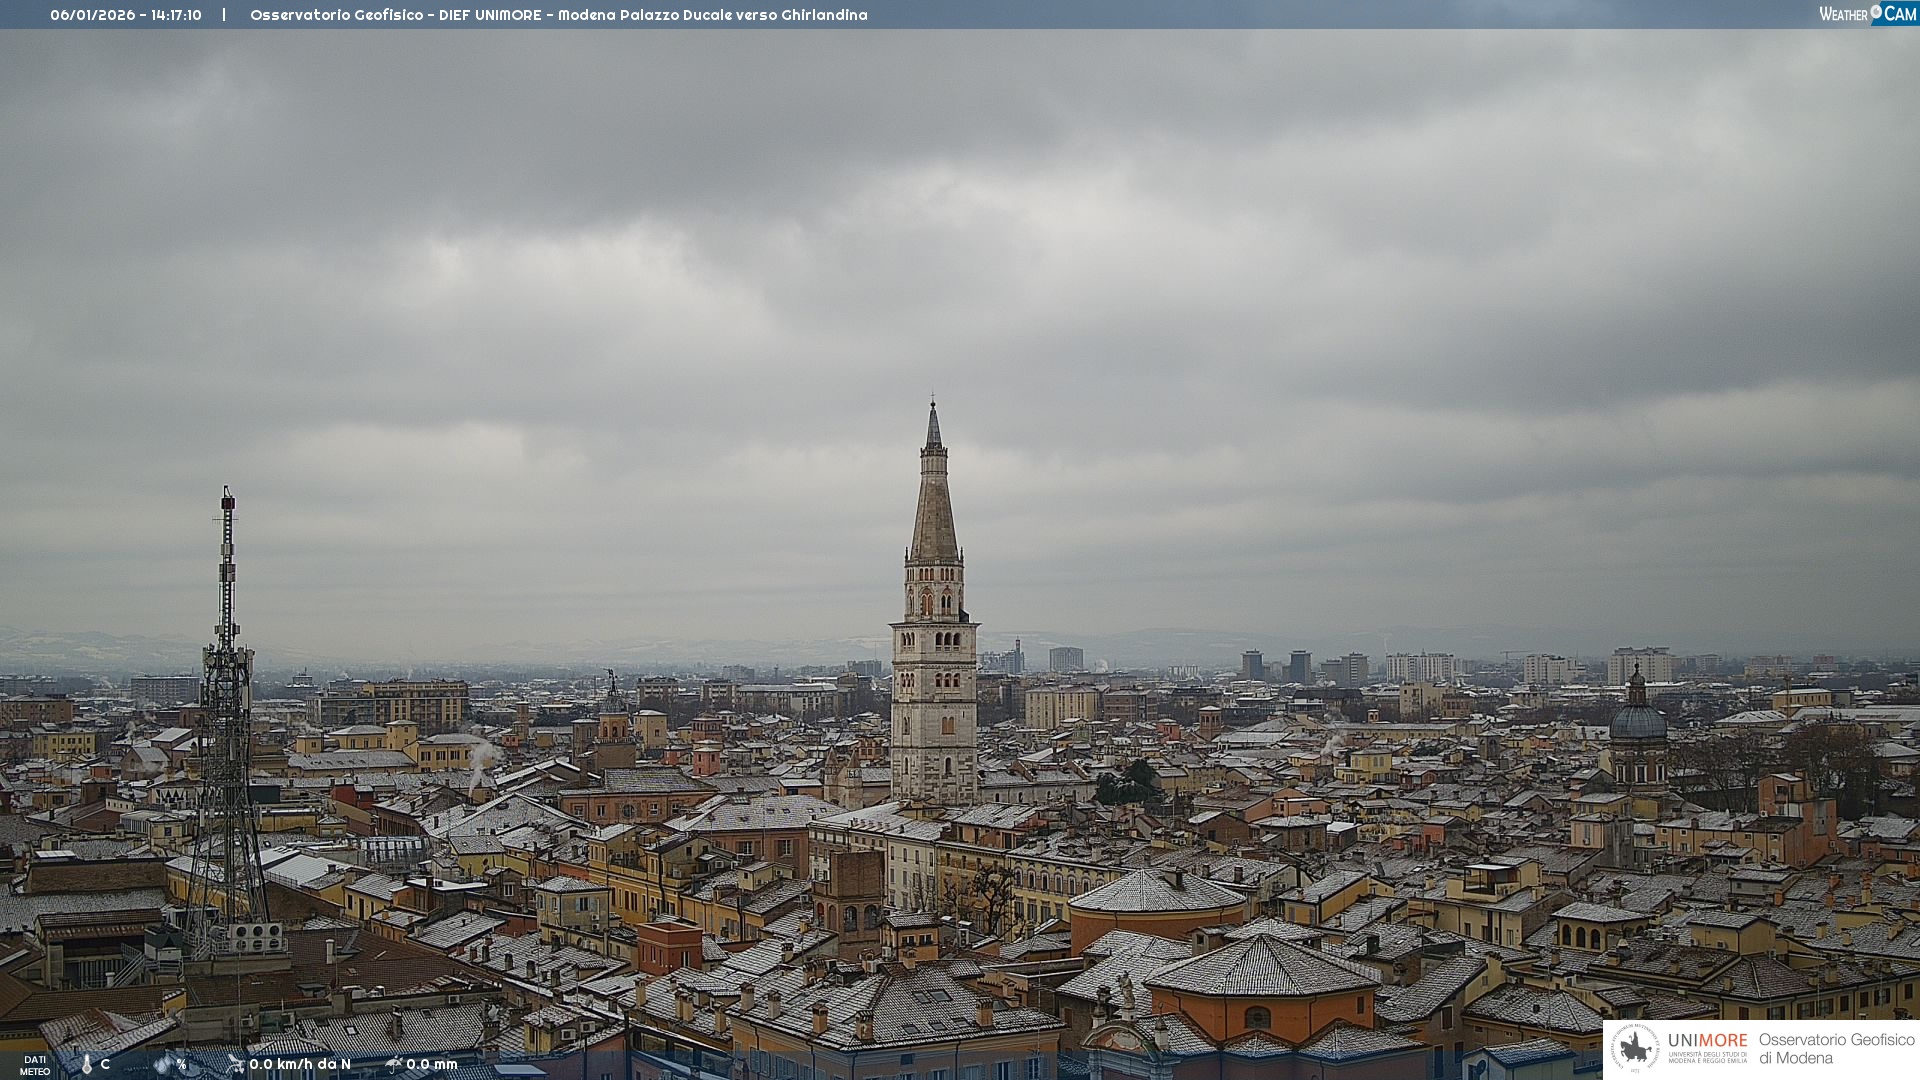
Task: Click the WEATHER word in top-right logo
Action: click(1843, 14)
